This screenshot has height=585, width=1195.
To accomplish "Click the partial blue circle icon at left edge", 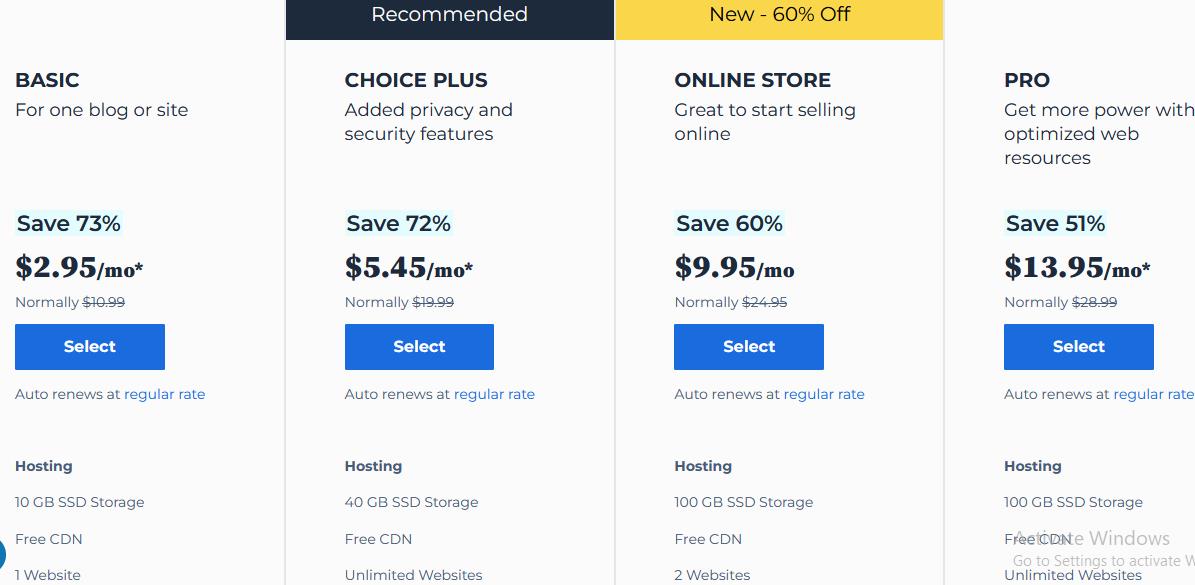I will [2, 554].
